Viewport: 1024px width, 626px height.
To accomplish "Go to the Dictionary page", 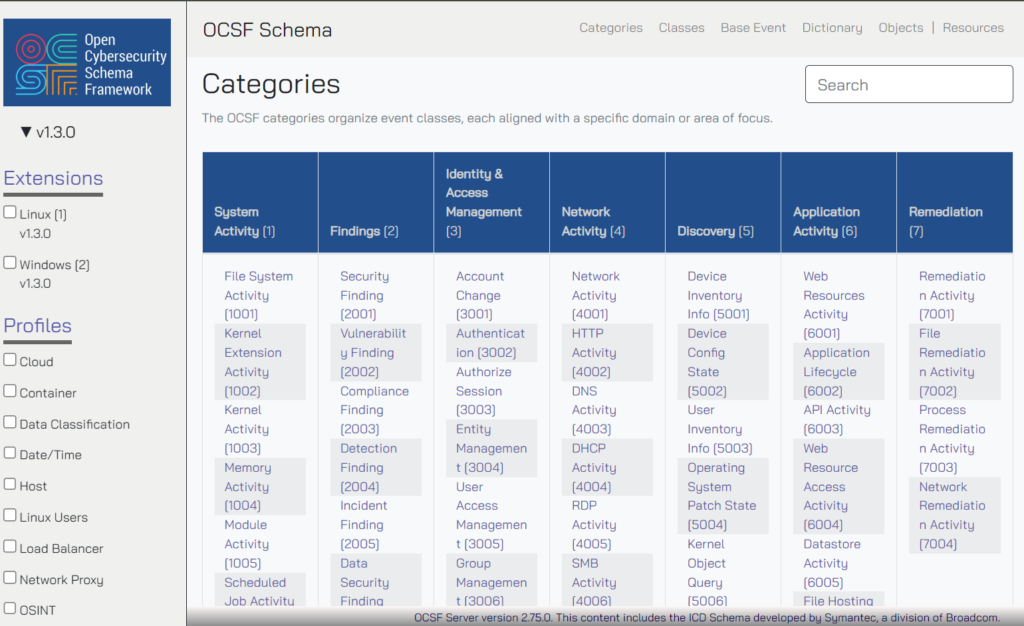I will (832, 28).
